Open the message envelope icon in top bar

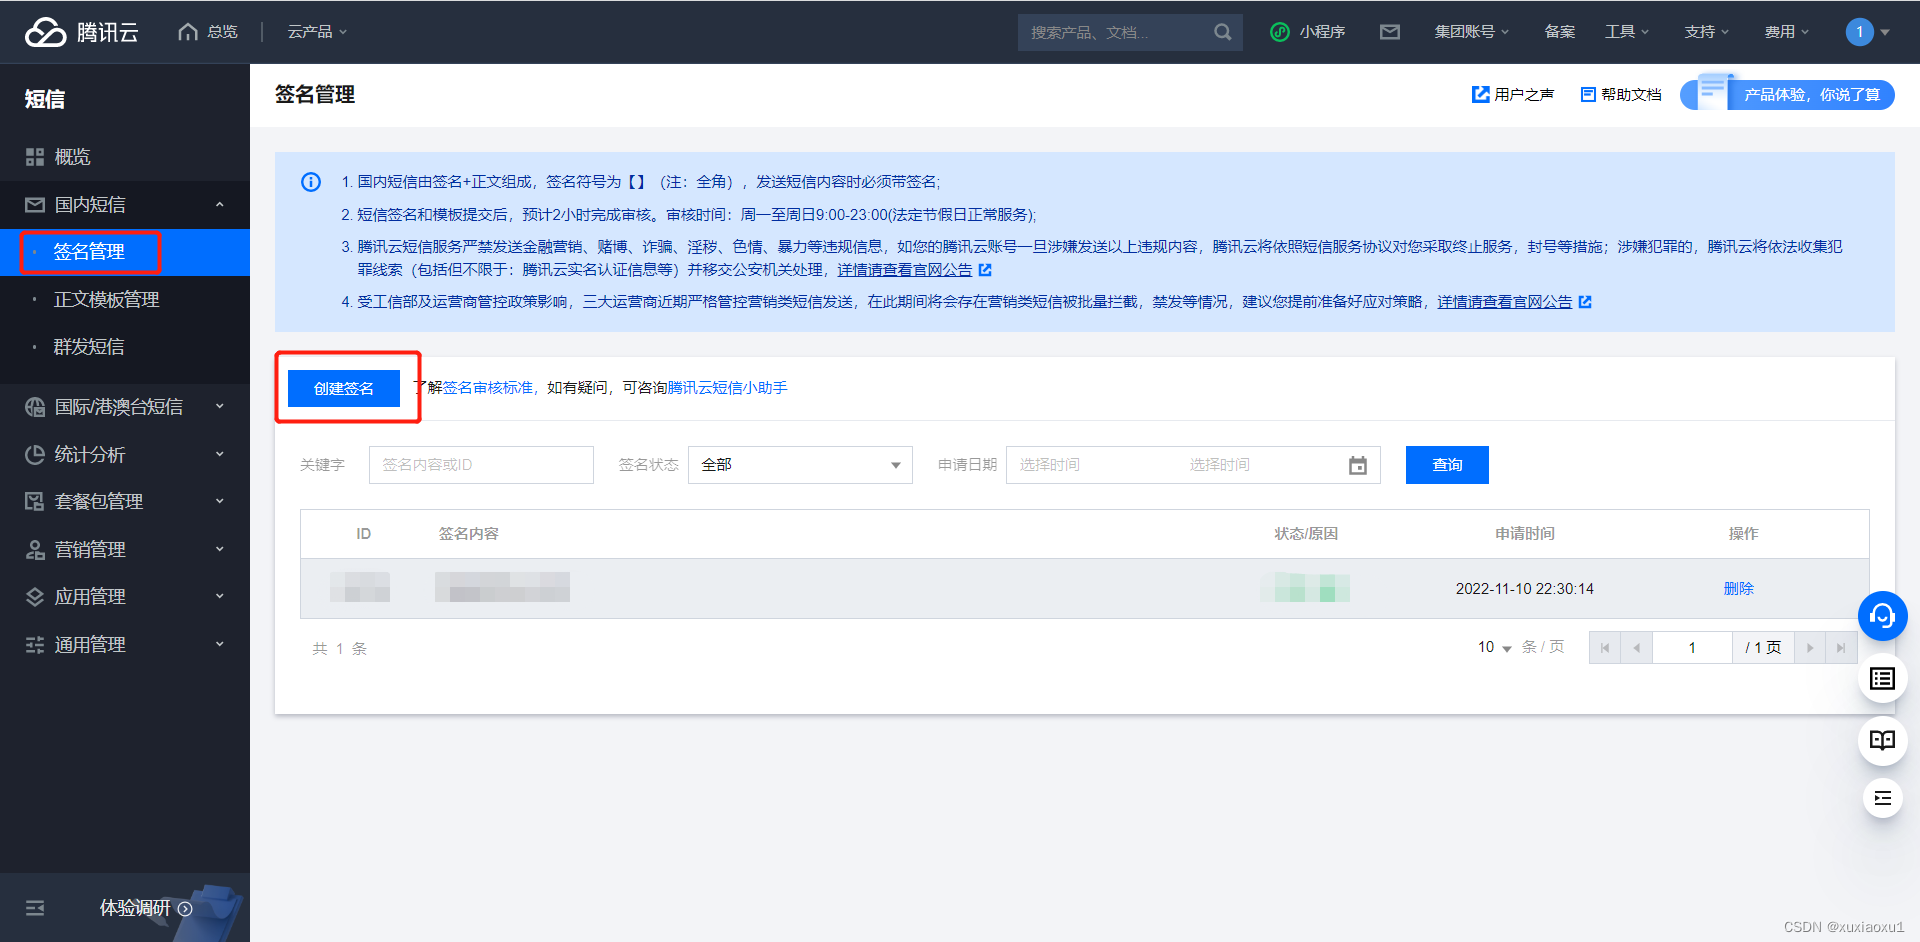pyautogui.click(x=1390, y=32)
